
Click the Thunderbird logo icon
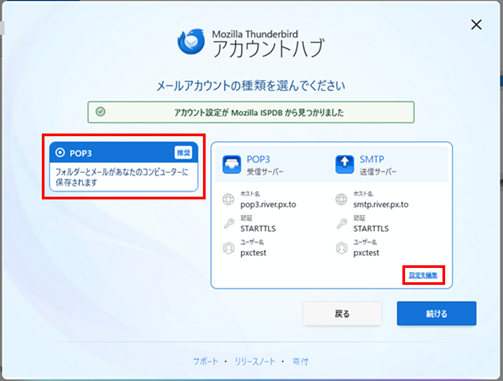pos(191,42)
